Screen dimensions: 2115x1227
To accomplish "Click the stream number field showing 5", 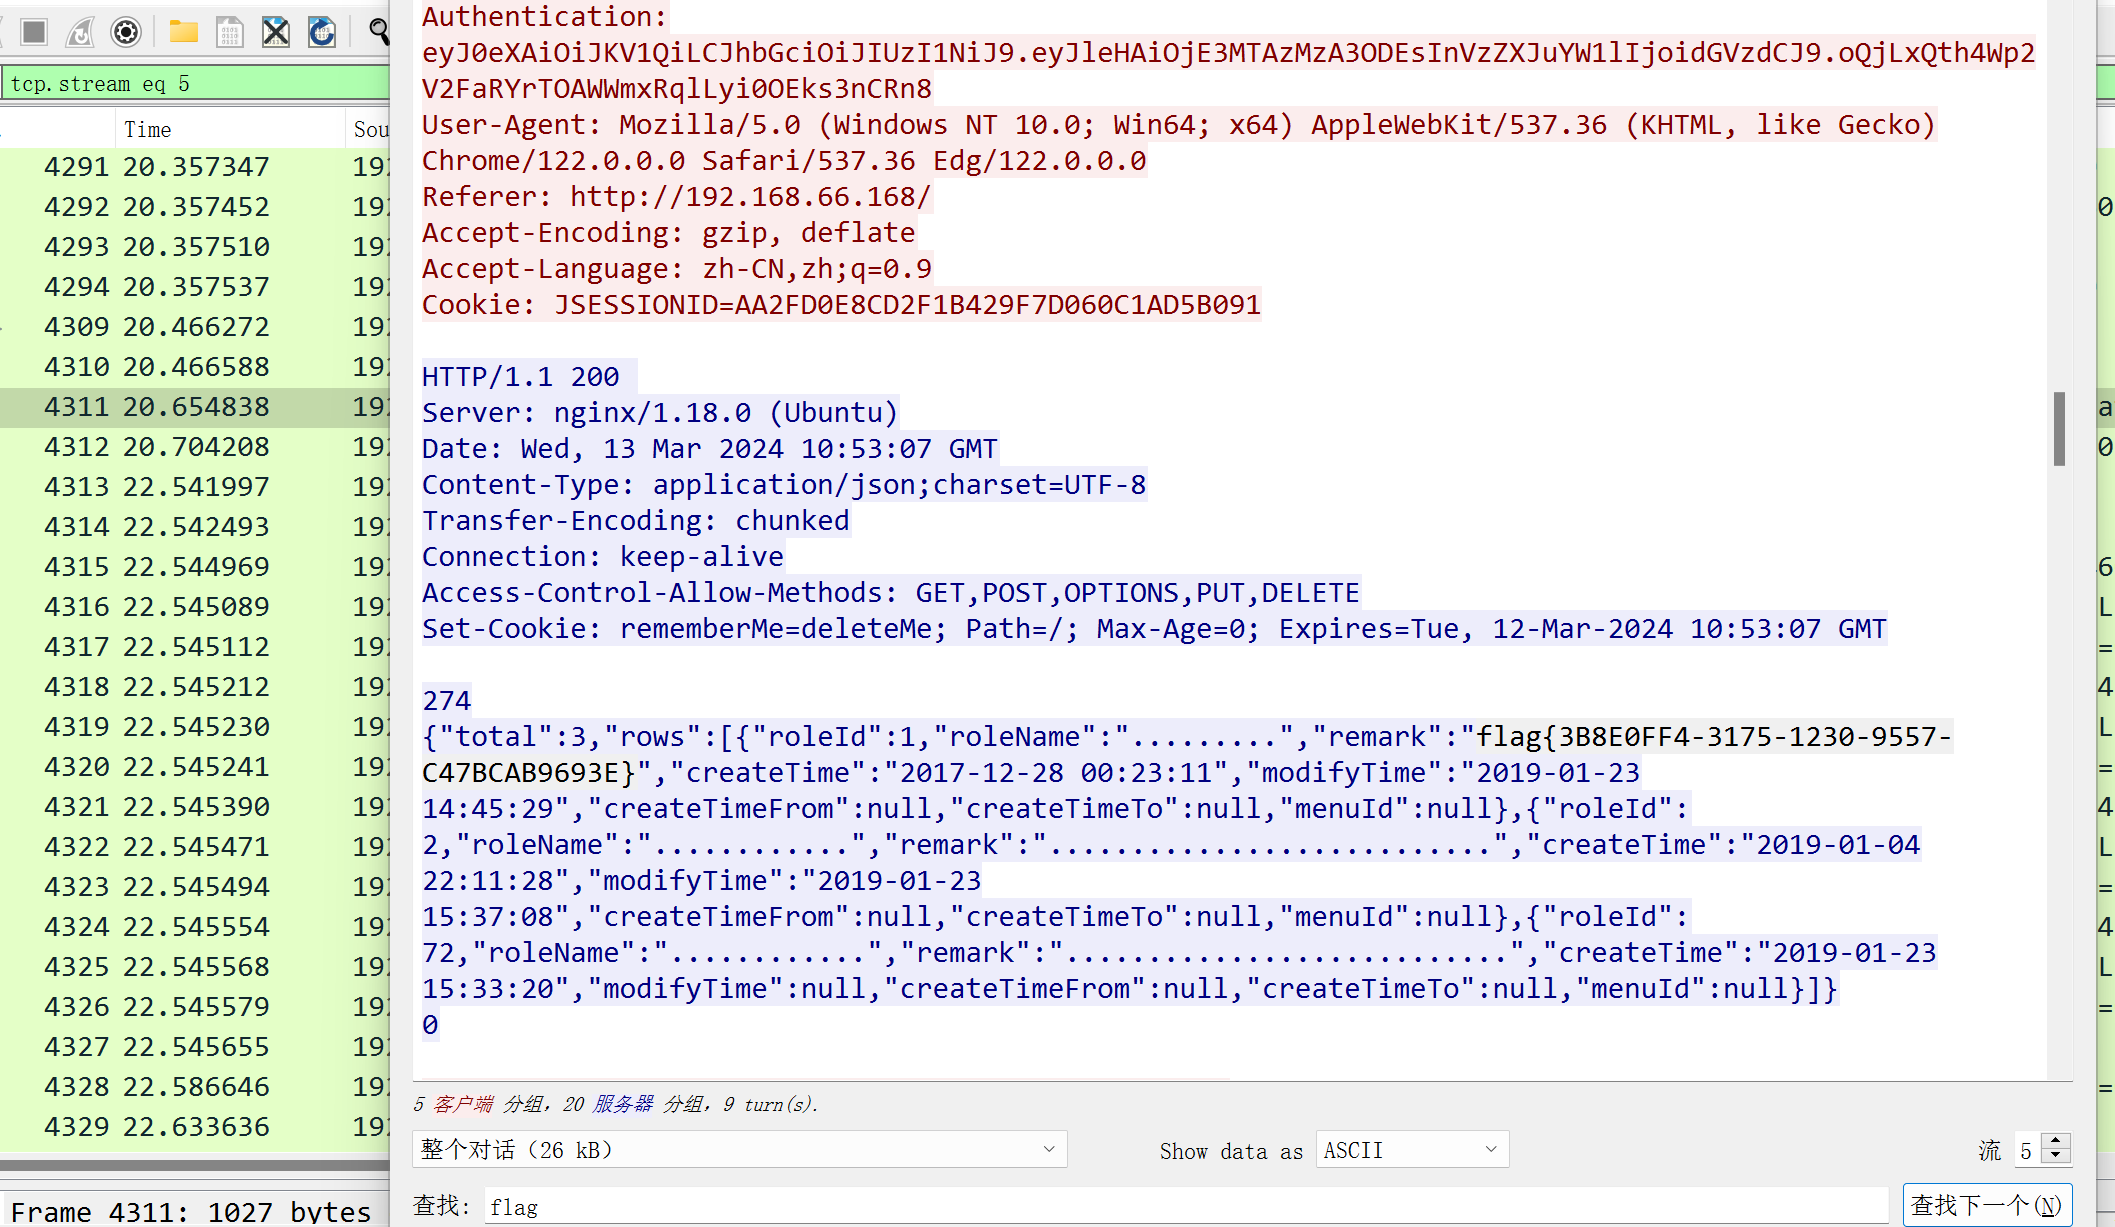I will point(2028,1150).
